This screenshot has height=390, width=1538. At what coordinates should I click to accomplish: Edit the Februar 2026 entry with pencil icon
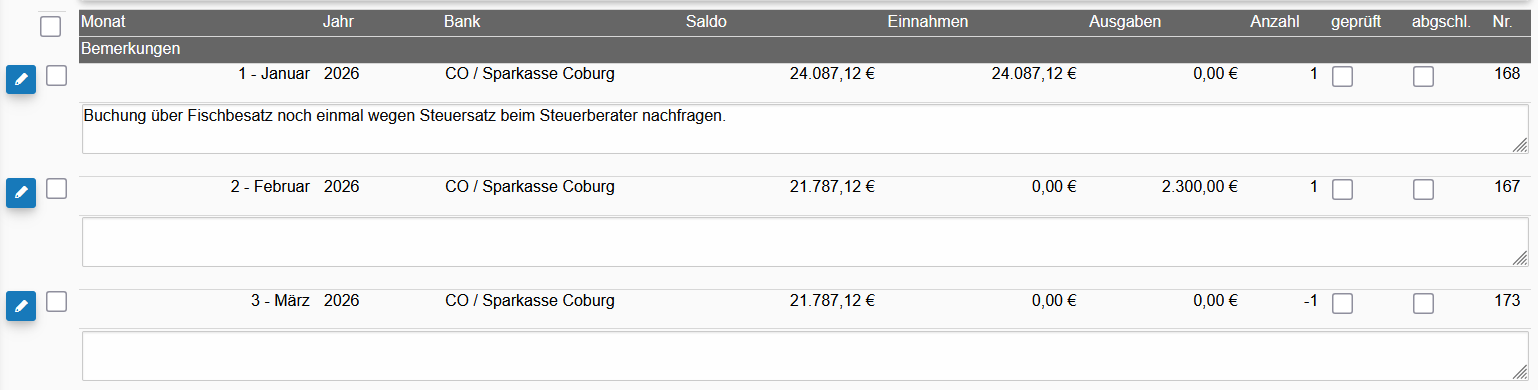click(21, 193)
